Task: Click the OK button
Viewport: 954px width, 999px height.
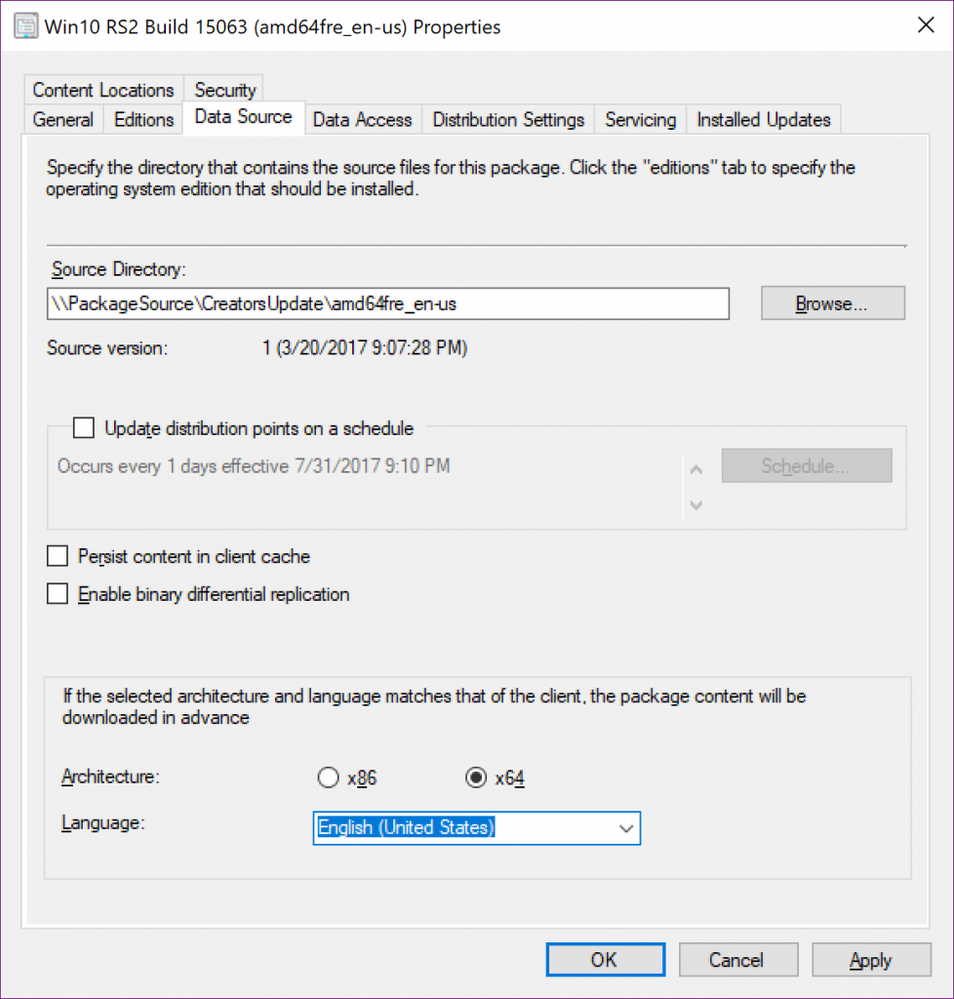Action: pyautogui.click(x=605, y=959)
